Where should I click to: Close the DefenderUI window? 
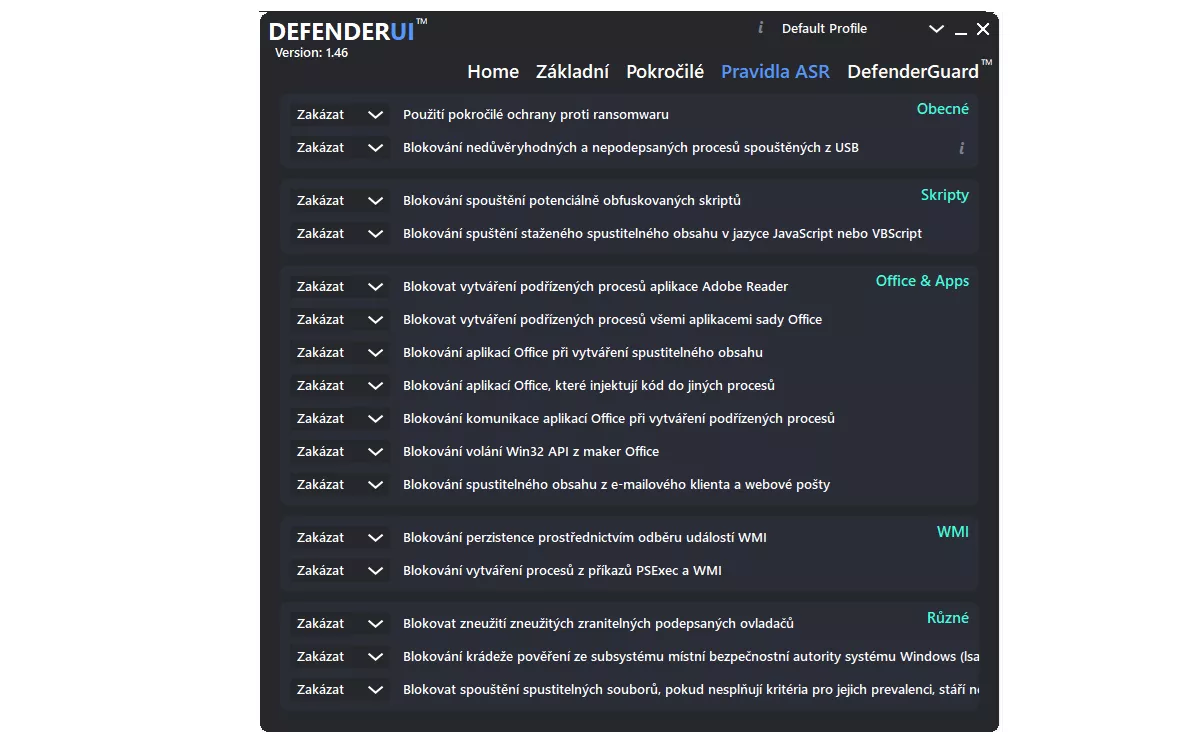pyautogui.click(x=983, y=29)
